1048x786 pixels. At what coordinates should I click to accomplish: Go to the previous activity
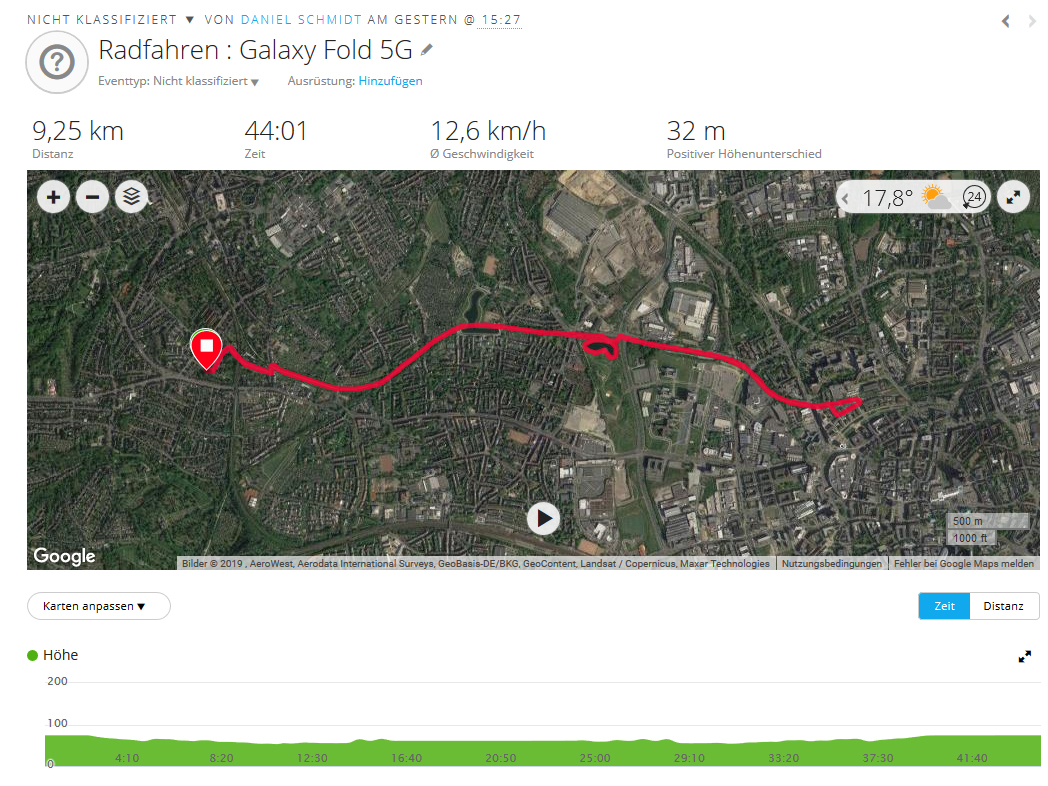(1006, 20)
